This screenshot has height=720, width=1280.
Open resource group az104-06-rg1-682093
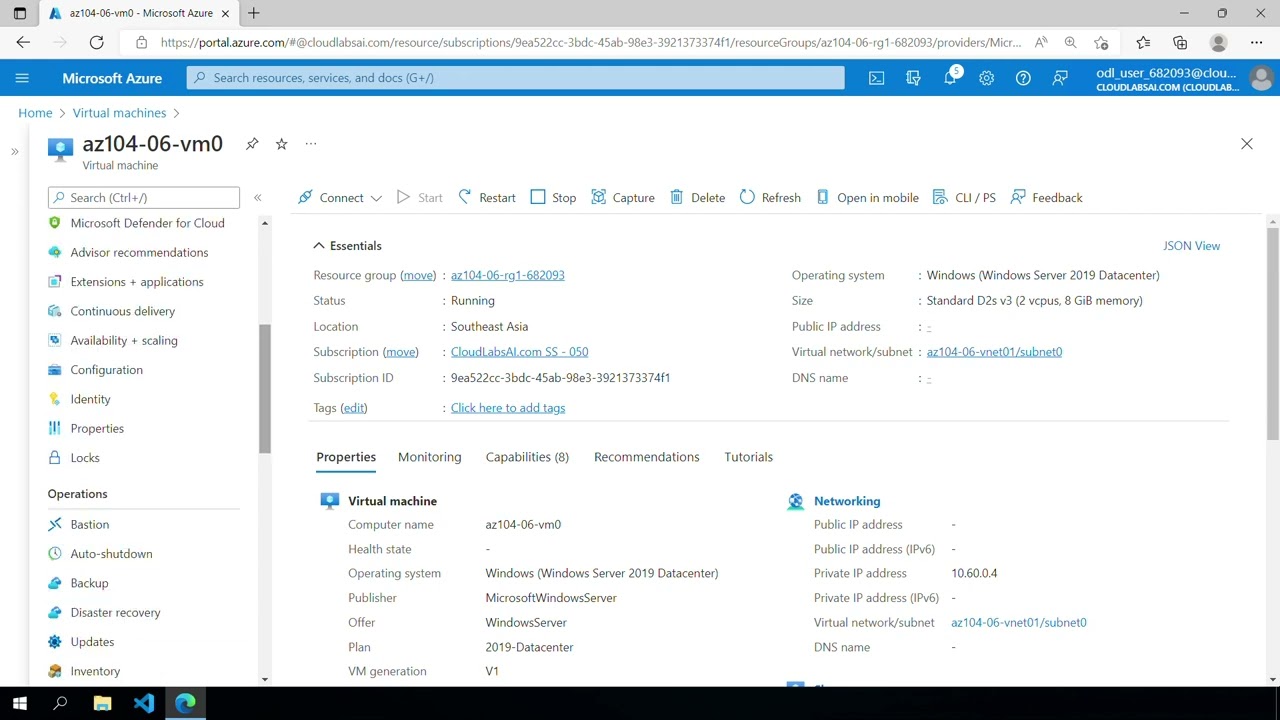click(x=507, y=275)
